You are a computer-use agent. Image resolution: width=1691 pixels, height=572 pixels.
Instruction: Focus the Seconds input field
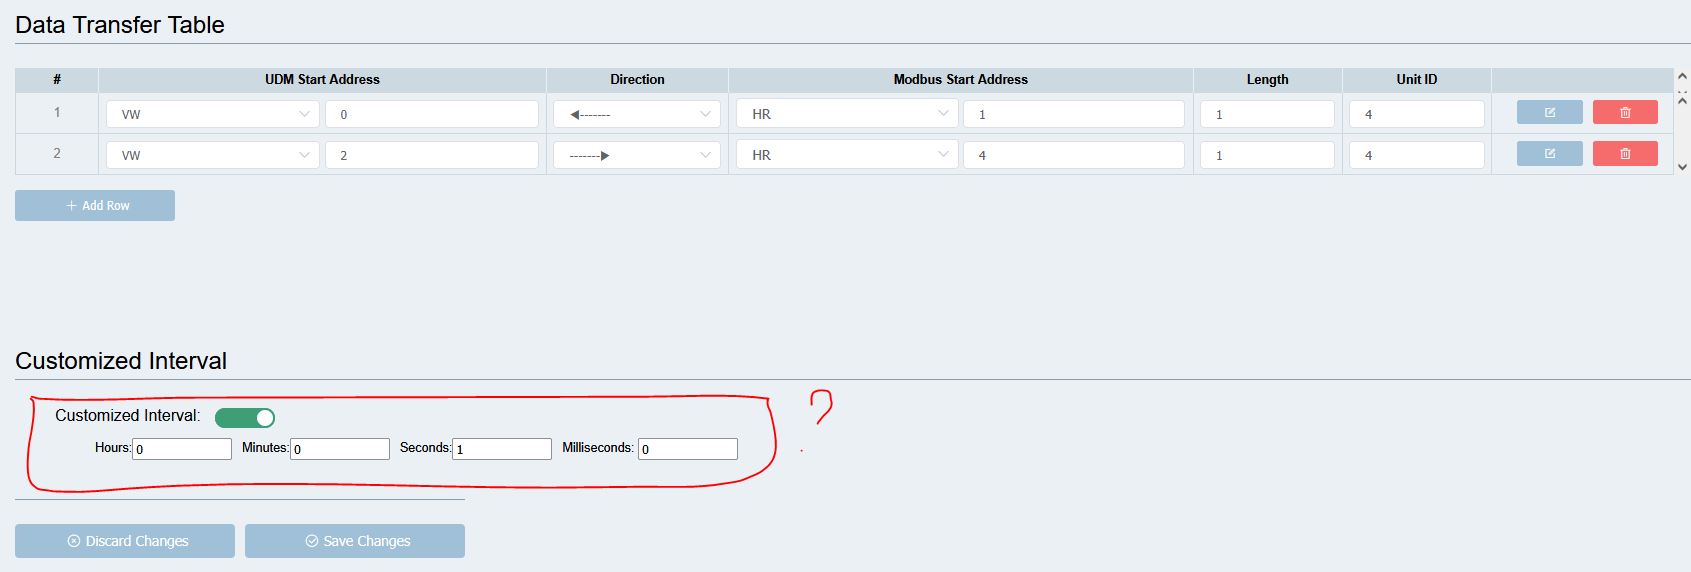tap(502, 449)
